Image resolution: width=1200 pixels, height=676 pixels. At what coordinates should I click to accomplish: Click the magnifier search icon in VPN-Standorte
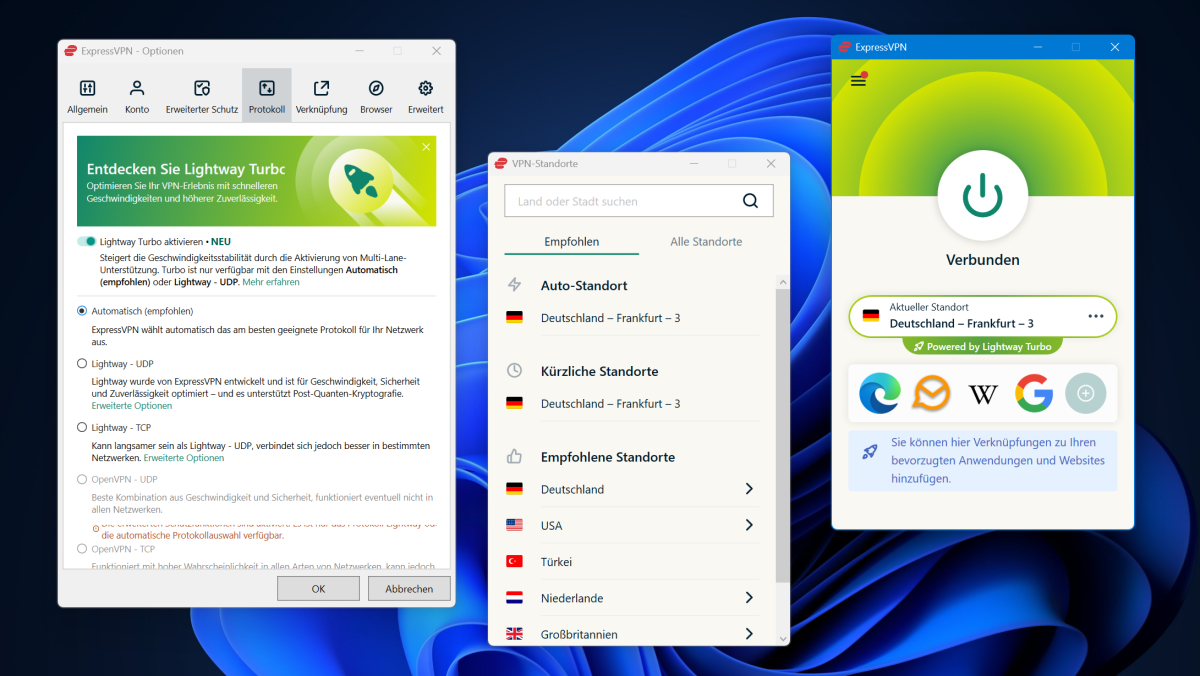tap(750, 201)
